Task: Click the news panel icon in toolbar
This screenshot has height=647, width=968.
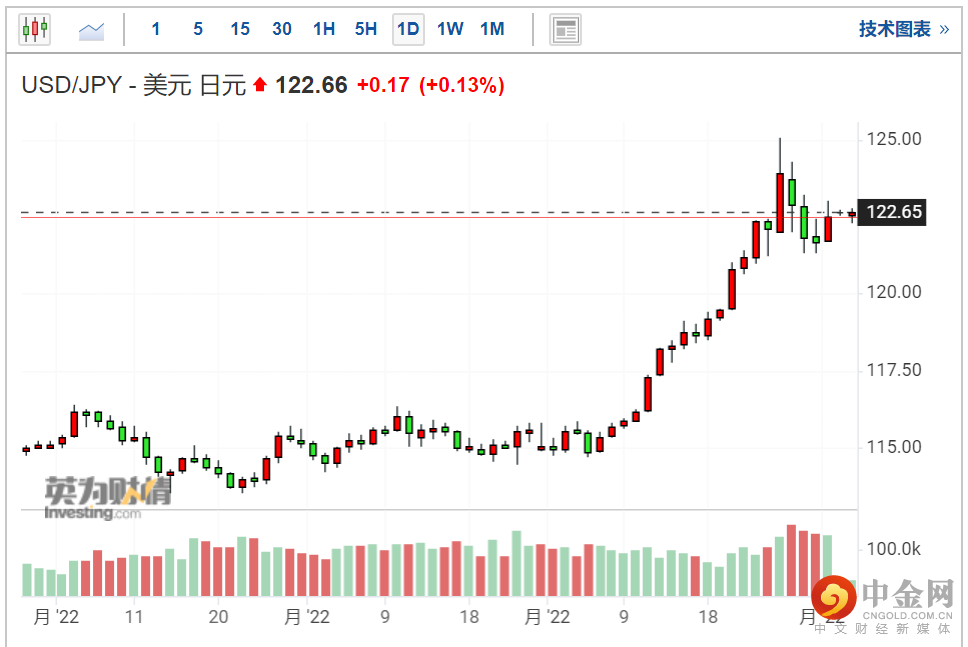Action: click(565, 30)
